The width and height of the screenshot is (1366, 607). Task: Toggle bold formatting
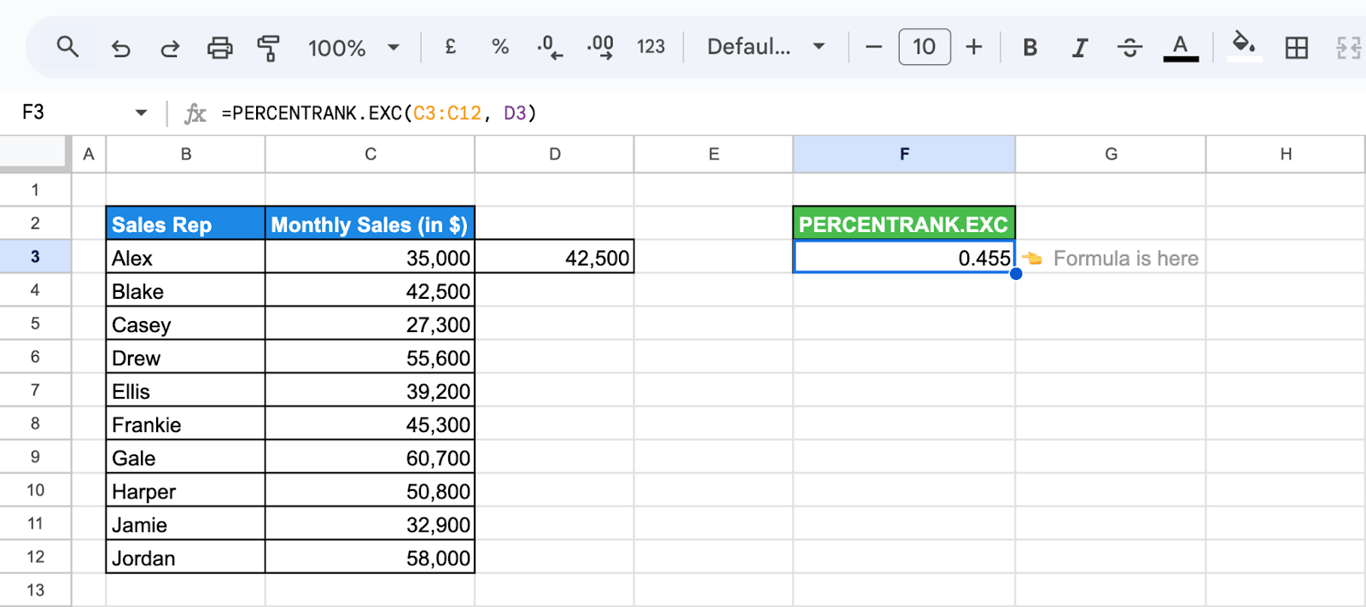pyautogui.click(x=1030, y=47)
